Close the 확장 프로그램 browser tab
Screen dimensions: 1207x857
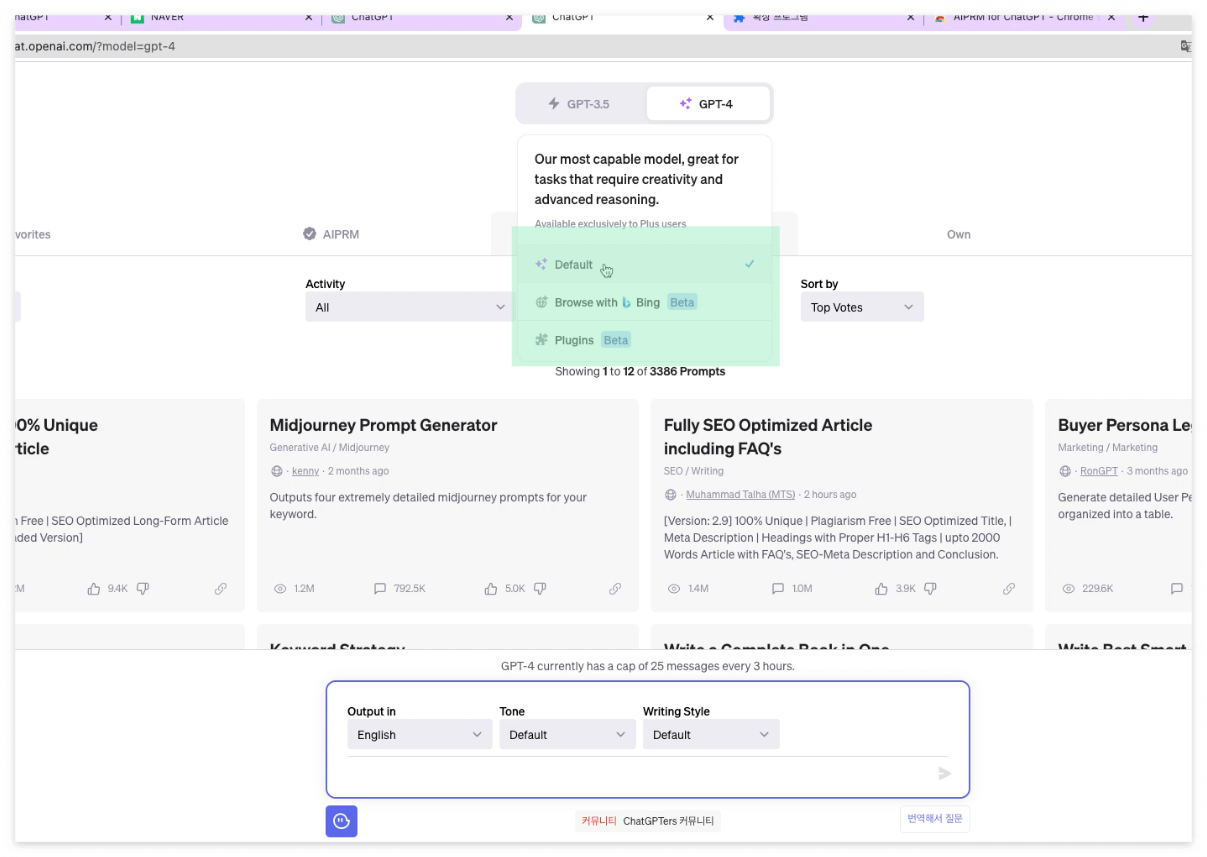(910, 17)
